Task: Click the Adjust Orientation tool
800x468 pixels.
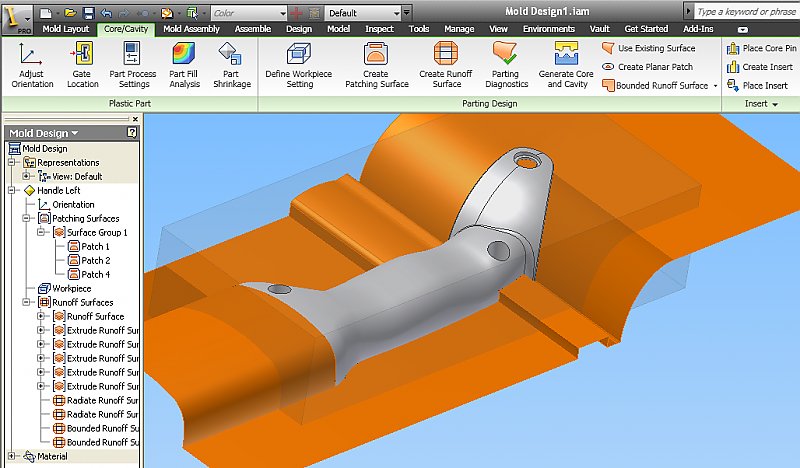Action: click(32, 65)
